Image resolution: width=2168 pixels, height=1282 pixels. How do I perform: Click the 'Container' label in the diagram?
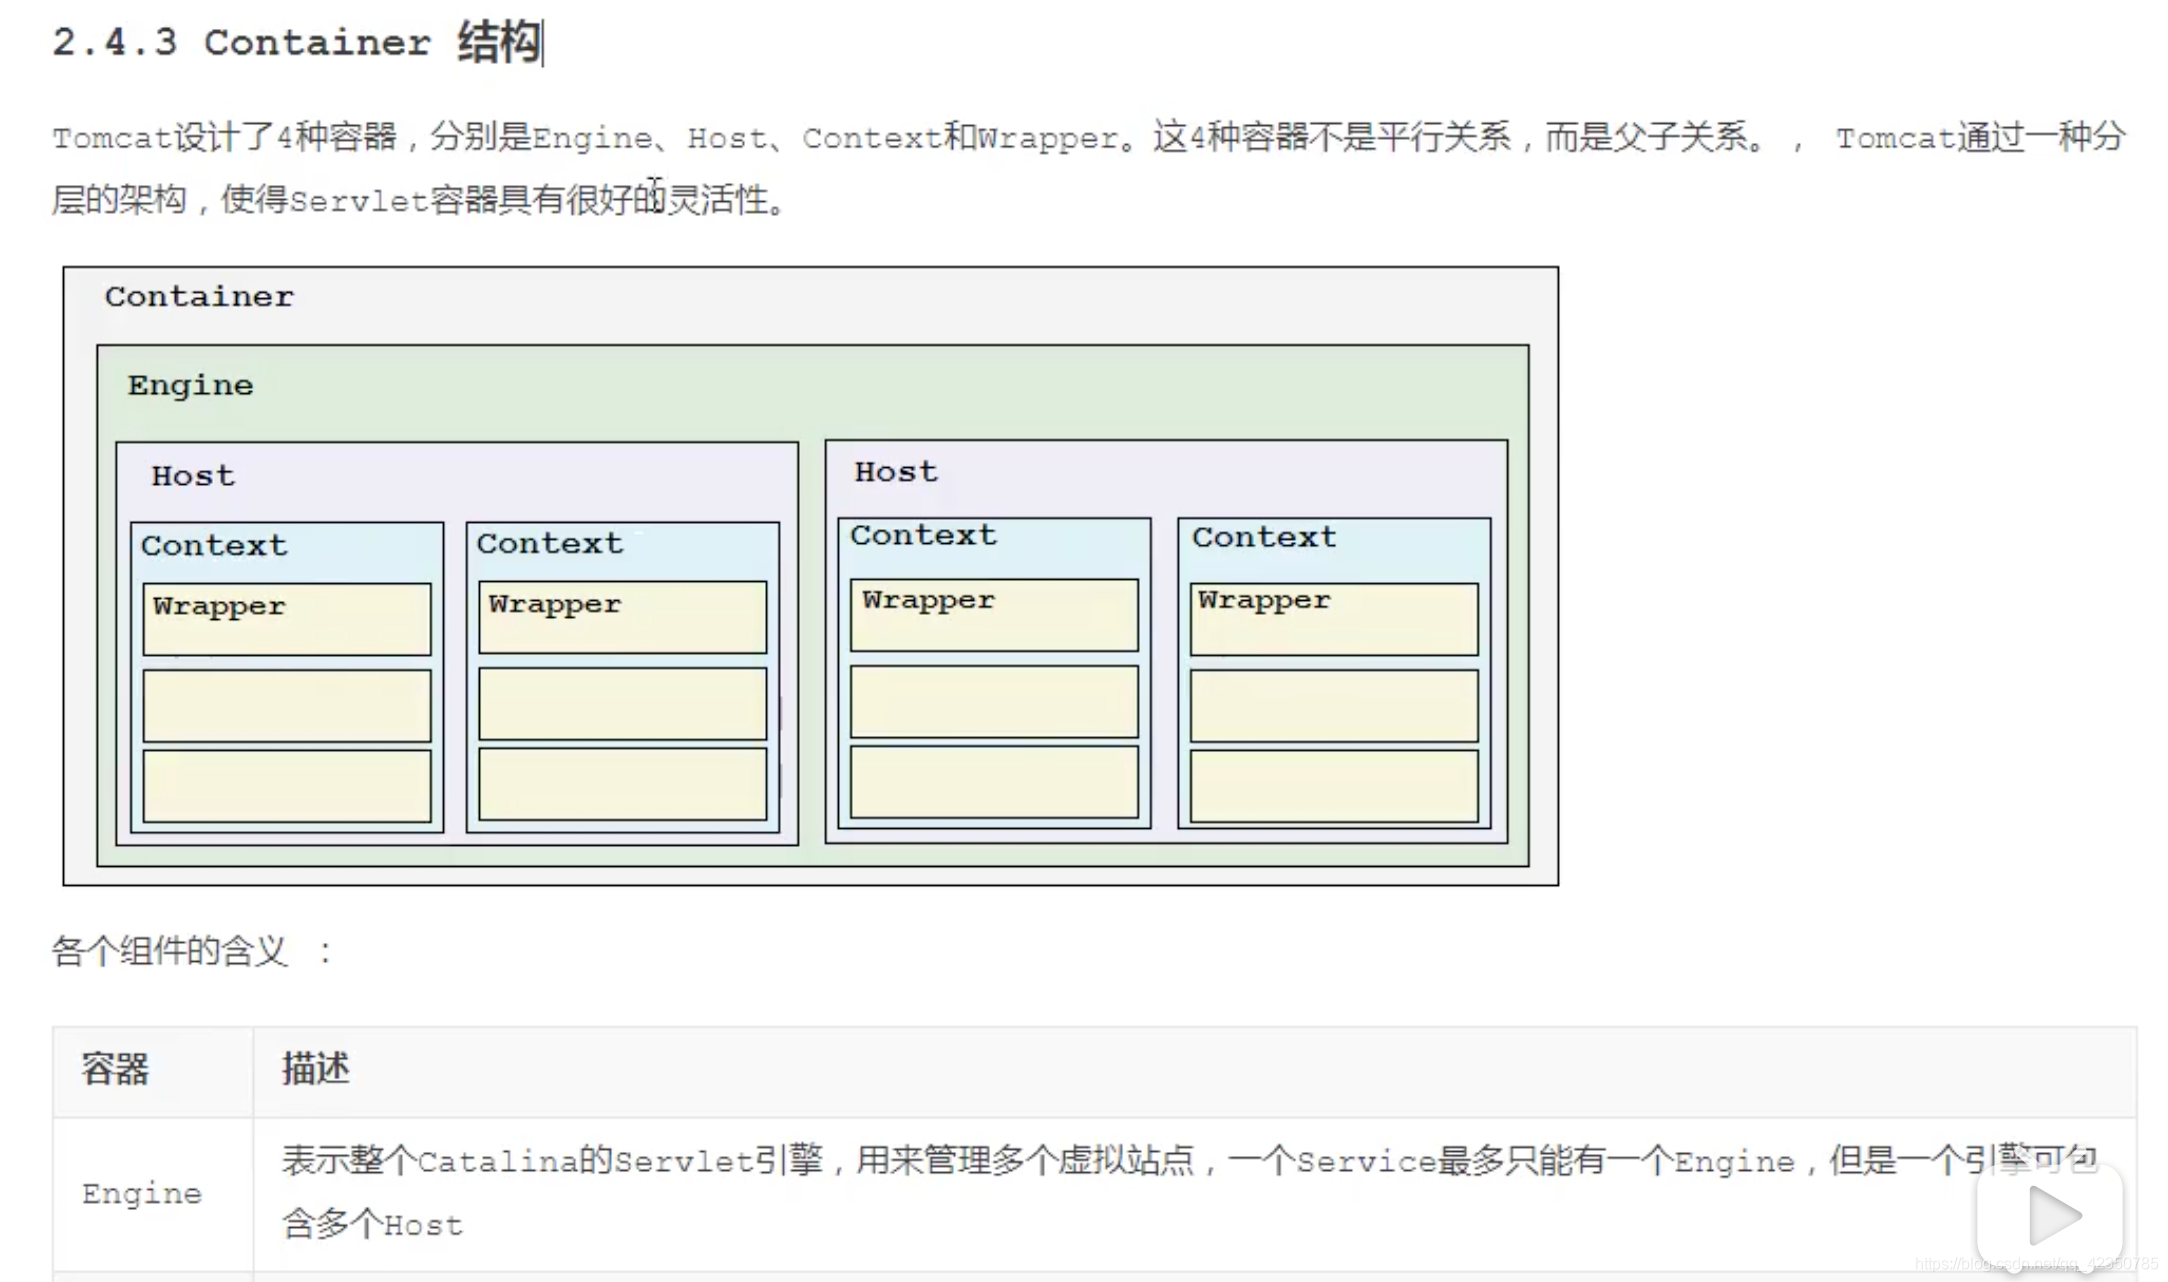click(199, 297)
